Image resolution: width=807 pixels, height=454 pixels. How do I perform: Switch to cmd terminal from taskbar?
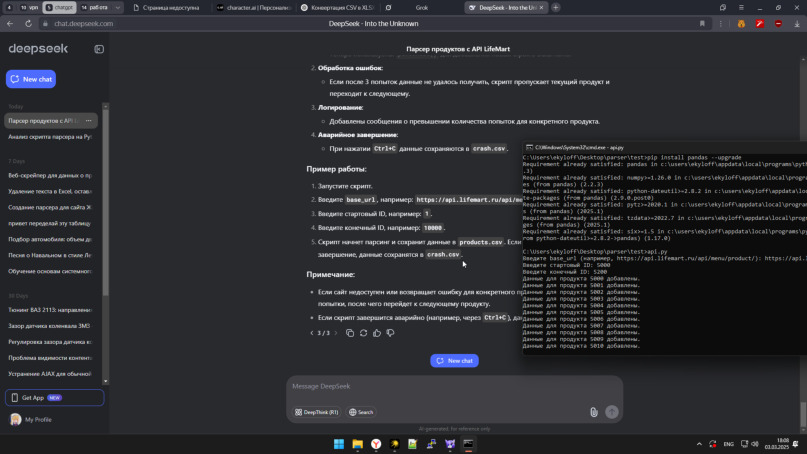tap(468, 444)
